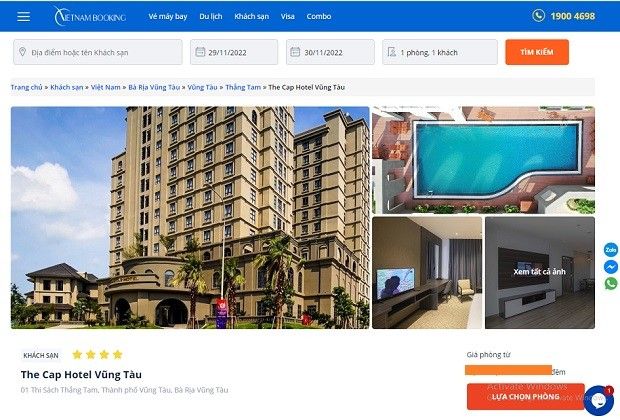Open Facebook Messenger chat icon
Image resolution: width=620 pixels, height=420 pixels.
tap(611, 267)
